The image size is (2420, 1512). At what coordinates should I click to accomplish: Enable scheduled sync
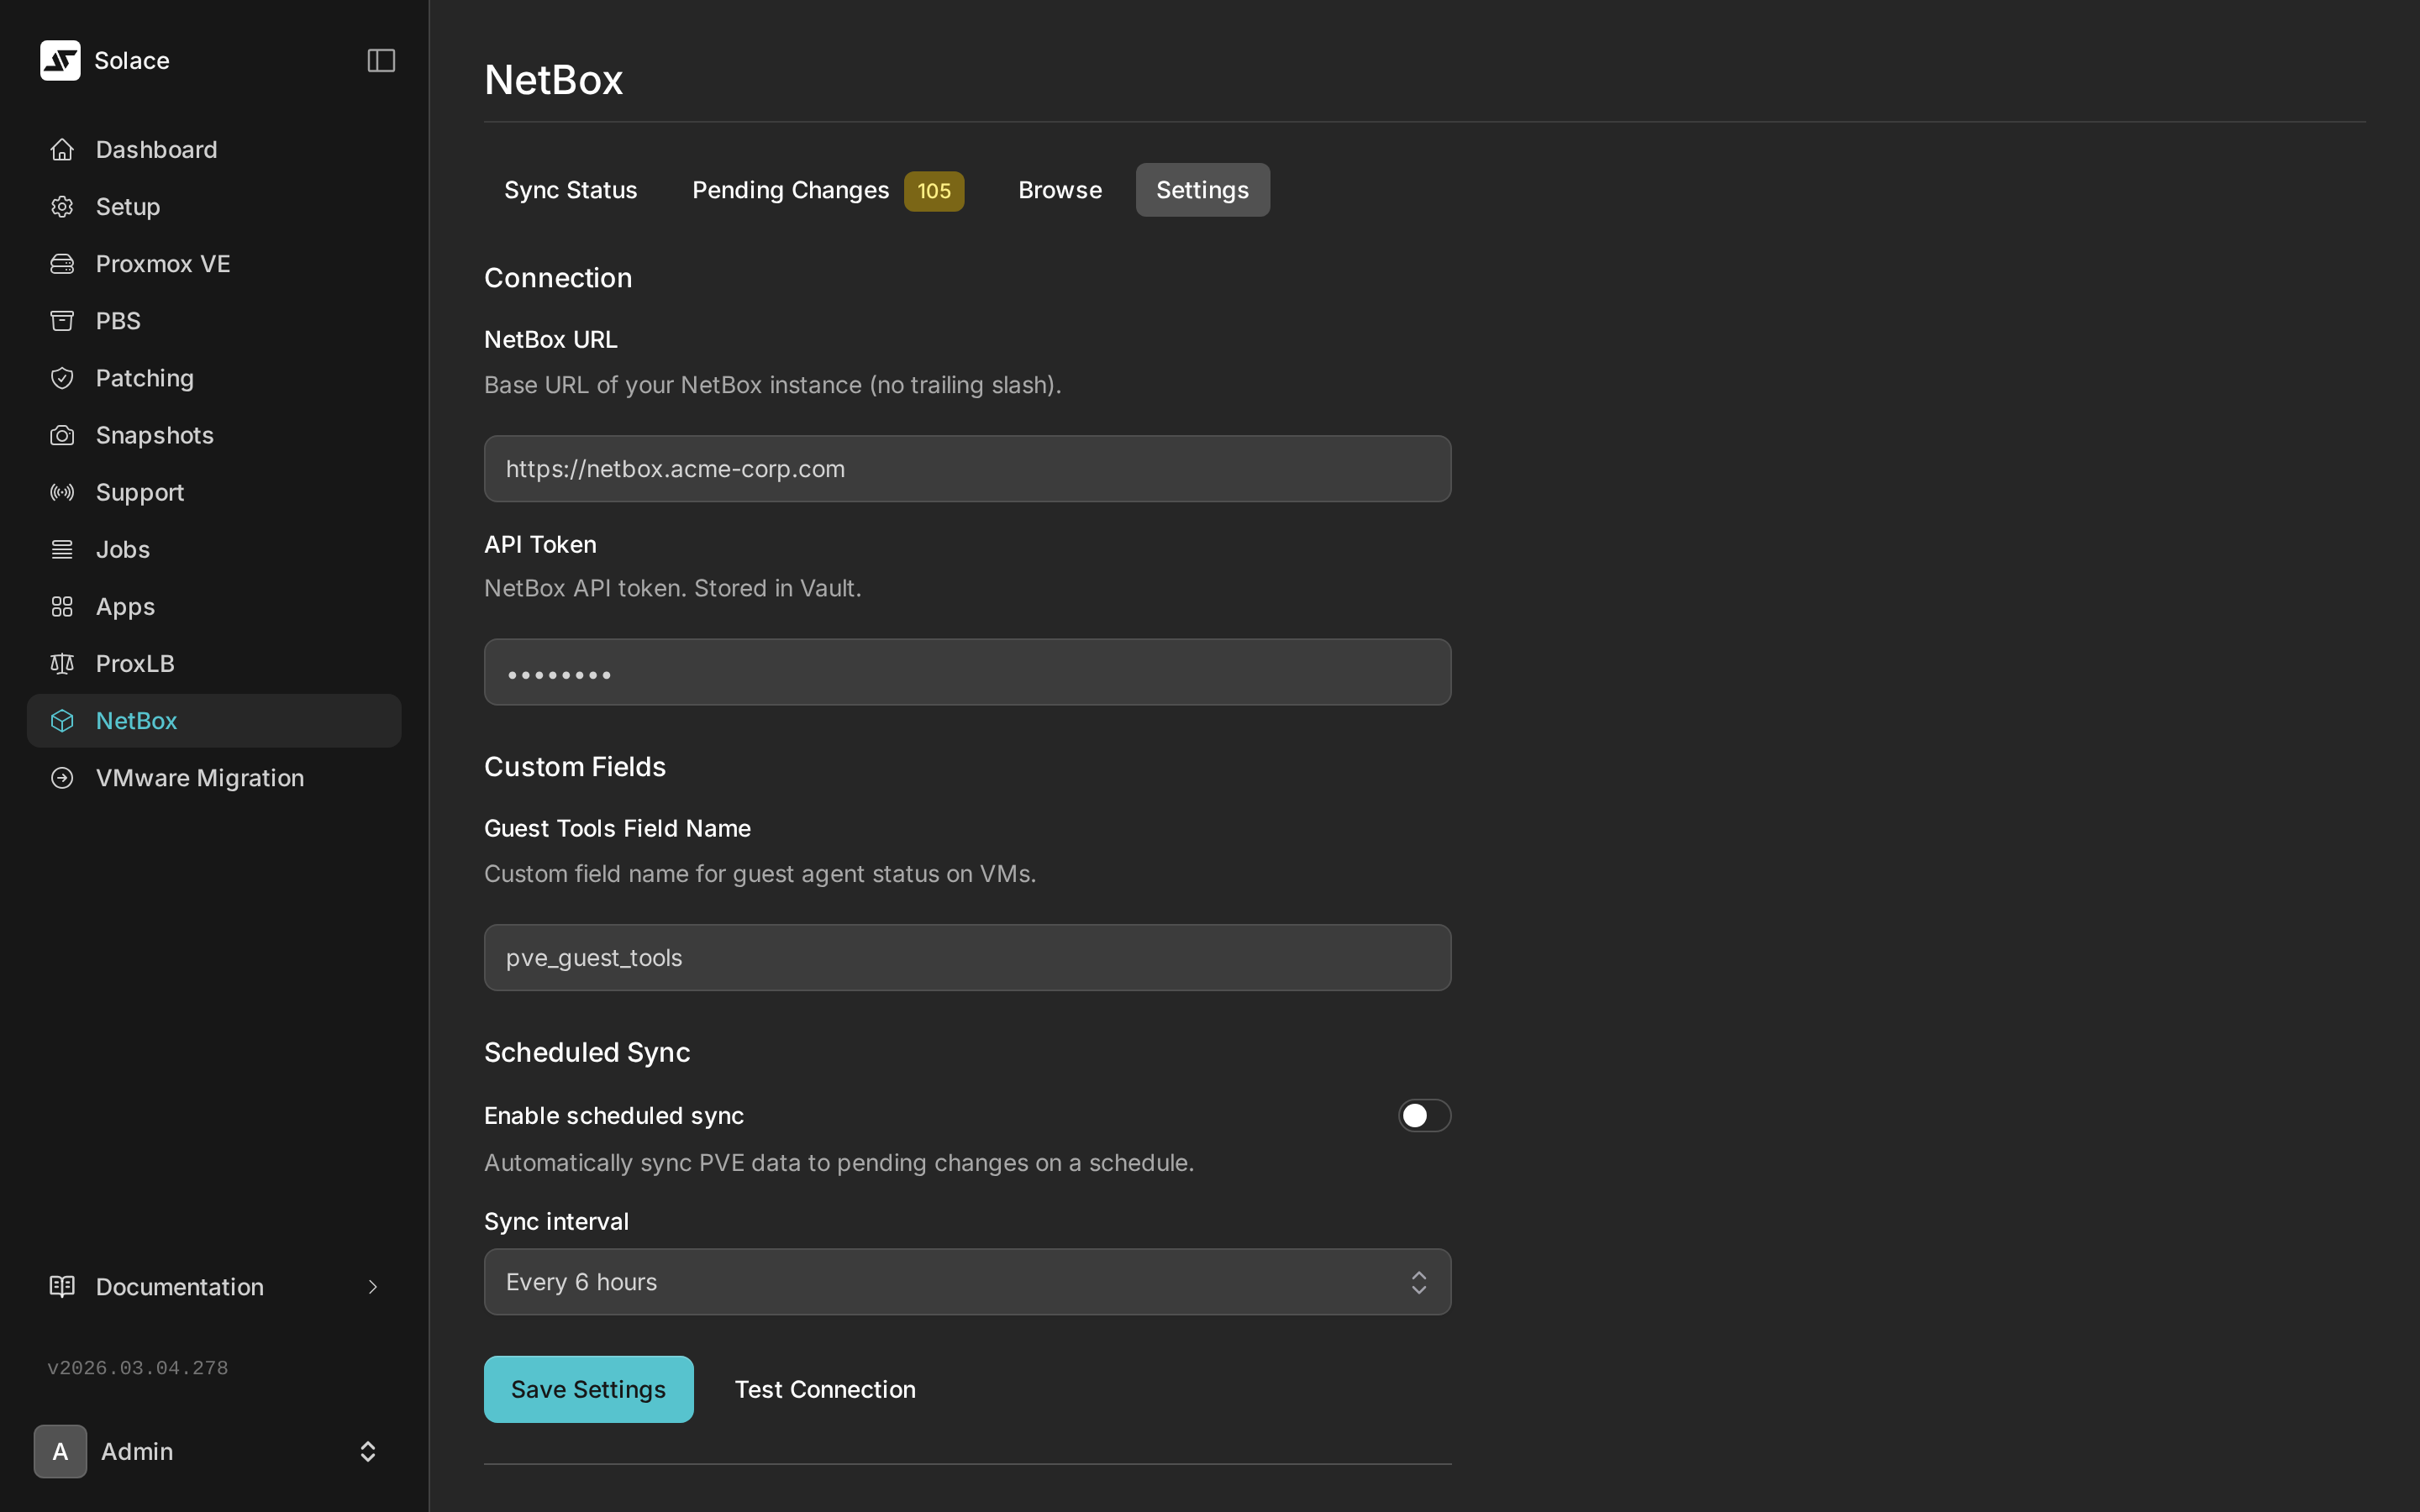coord(1422,1115)
